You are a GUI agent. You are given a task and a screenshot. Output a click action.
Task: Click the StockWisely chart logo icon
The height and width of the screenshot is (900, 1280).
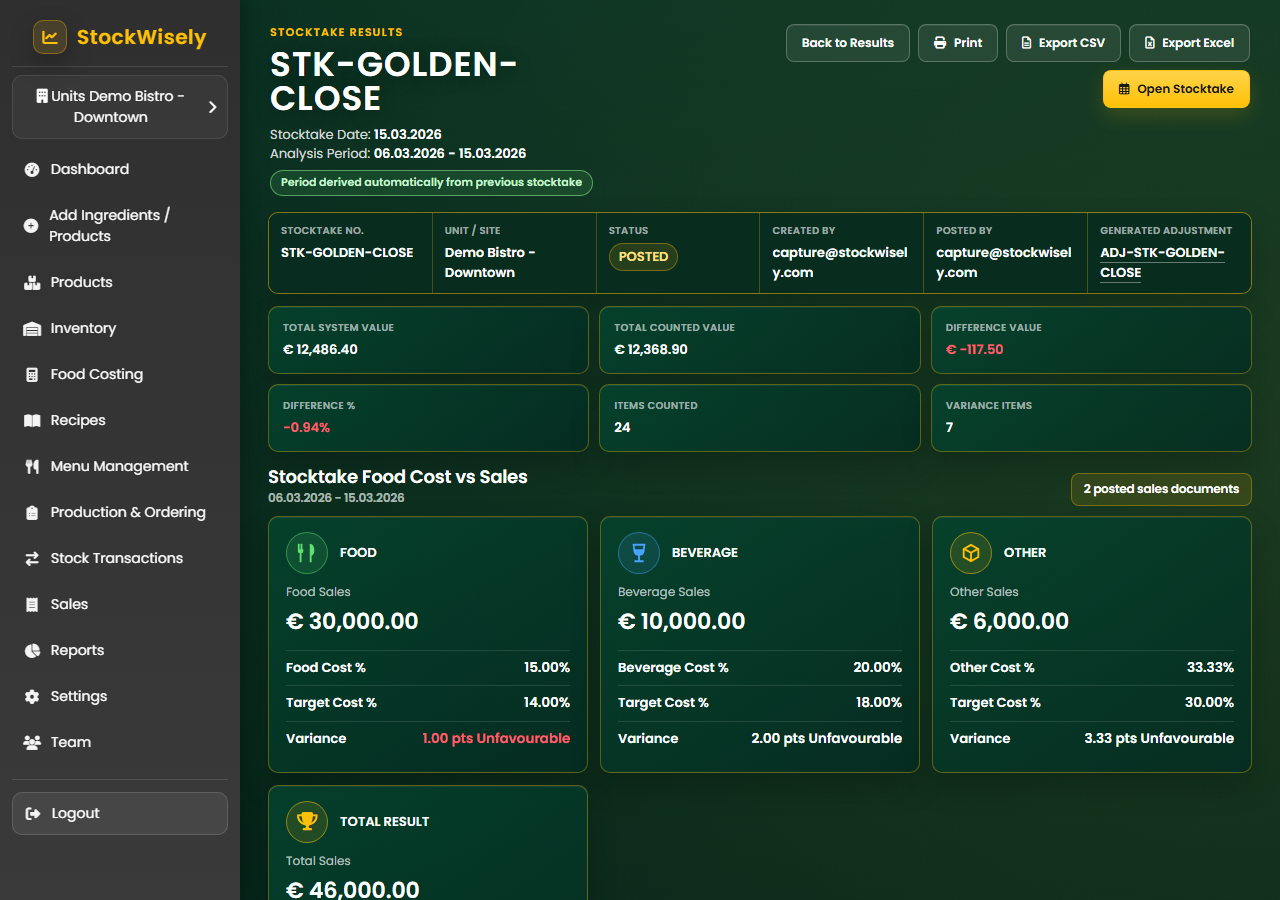pyautogui.click(x=50, y=37)
